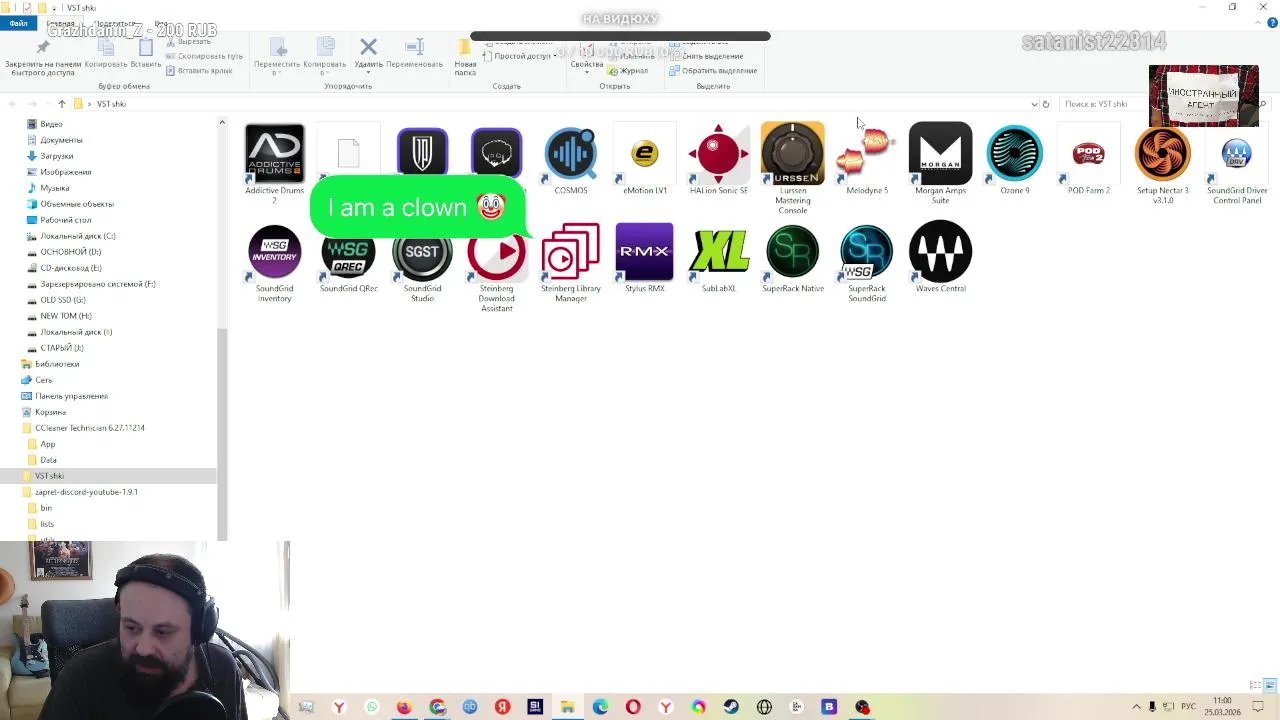Open WhatsApp from the taskbar
This screenshot has width=1280, height=720.
pyautogui.click(x=372, y=707)
